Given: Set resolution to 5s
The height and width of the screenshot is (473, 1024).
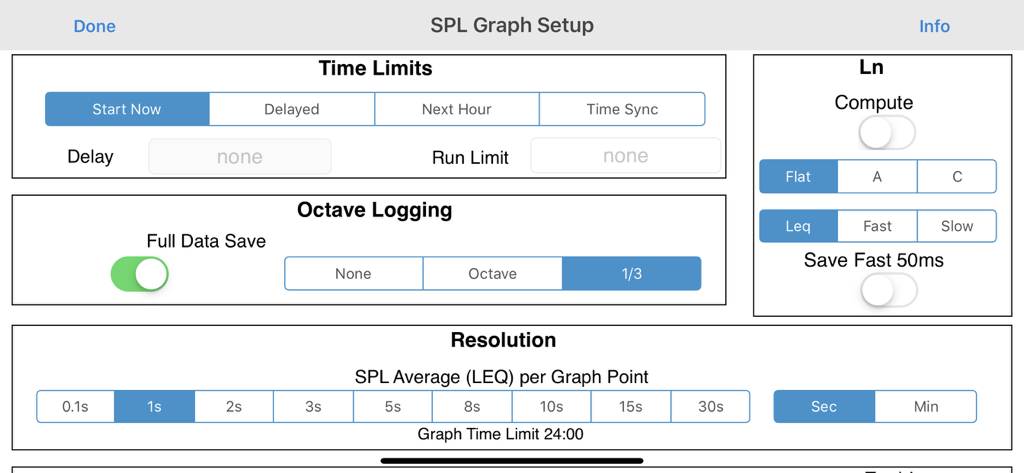Looking at the screenshot, I should [x=392, y=406].
